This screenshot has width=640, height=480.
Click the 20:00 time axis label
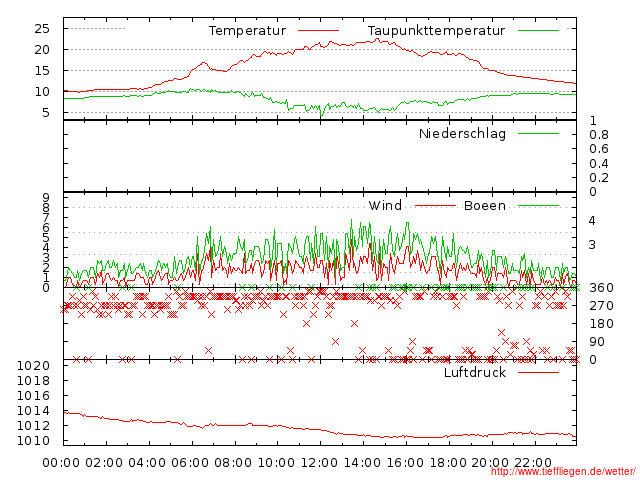point(490,463)
